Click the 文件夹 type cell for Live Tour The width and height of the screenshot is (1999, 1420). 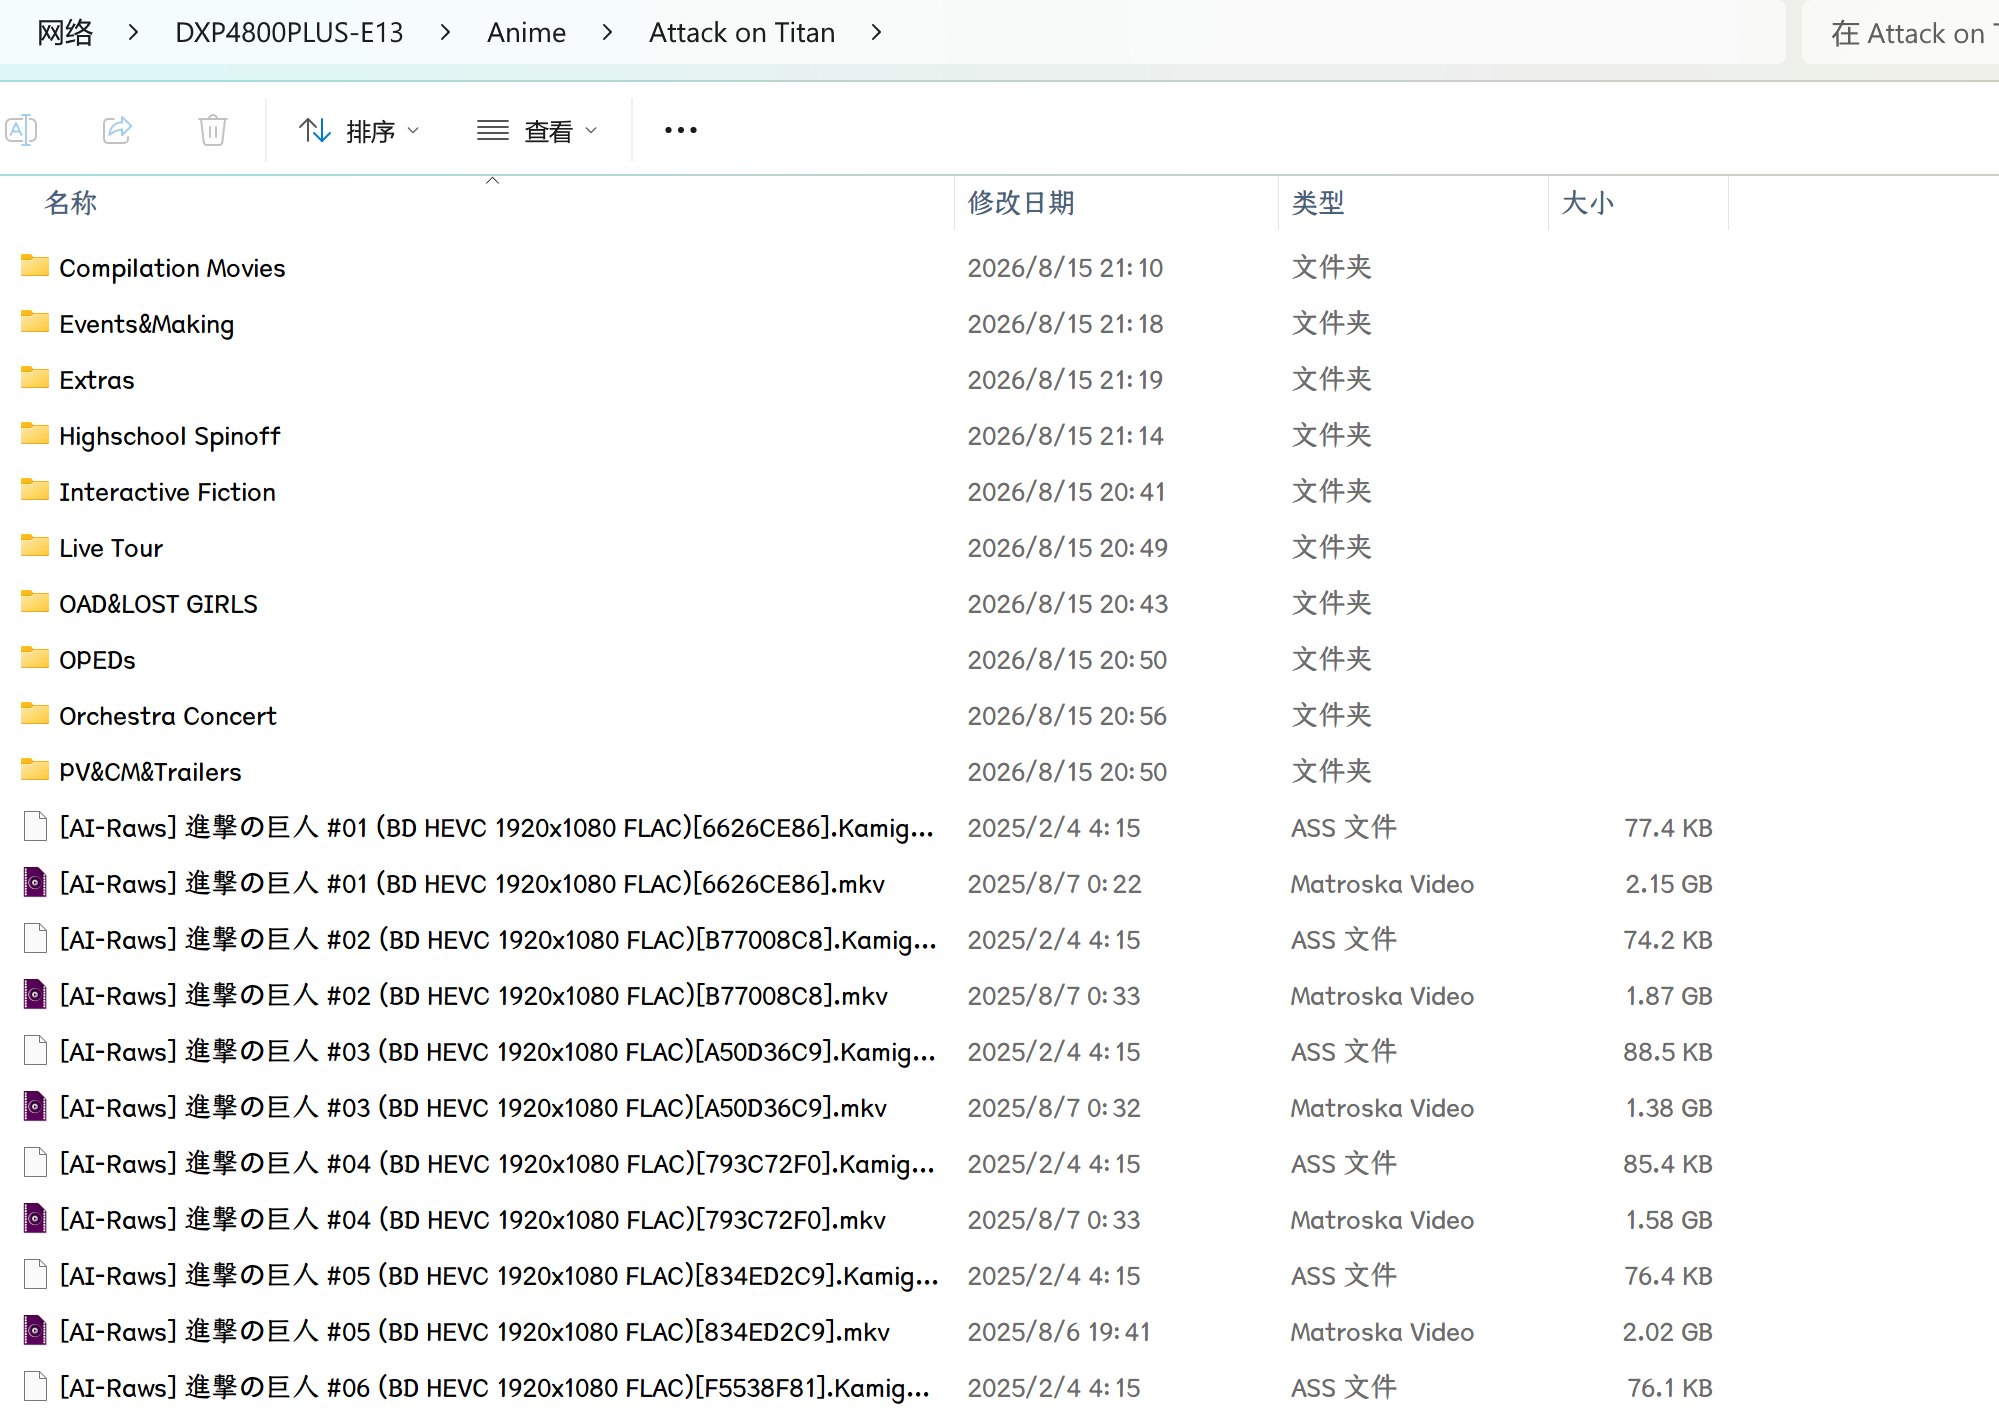(x=1331, y=547)
